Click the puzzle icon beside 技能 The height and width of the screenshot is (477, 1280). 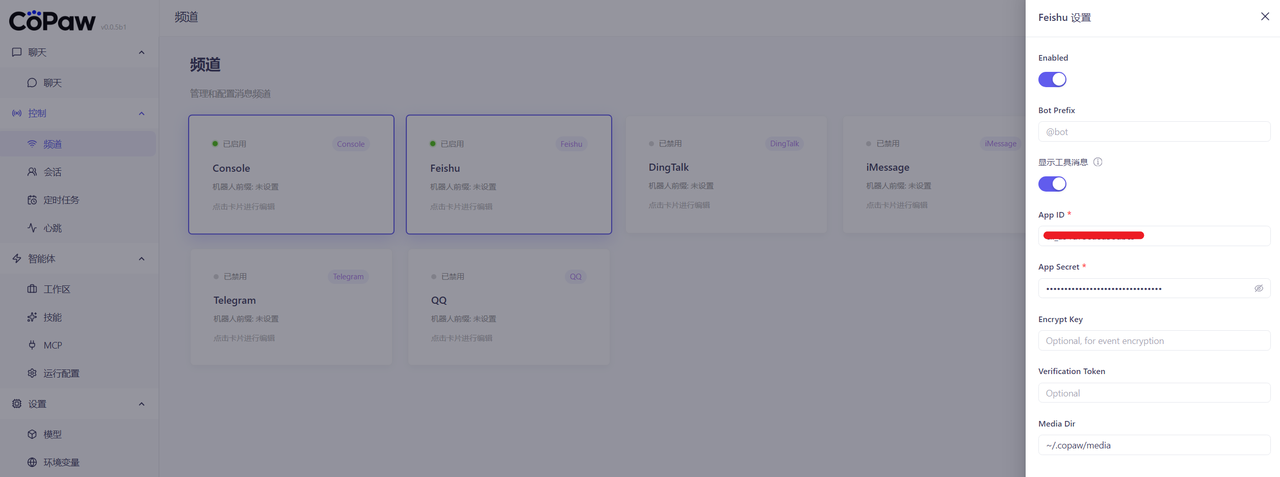point(32,317)
